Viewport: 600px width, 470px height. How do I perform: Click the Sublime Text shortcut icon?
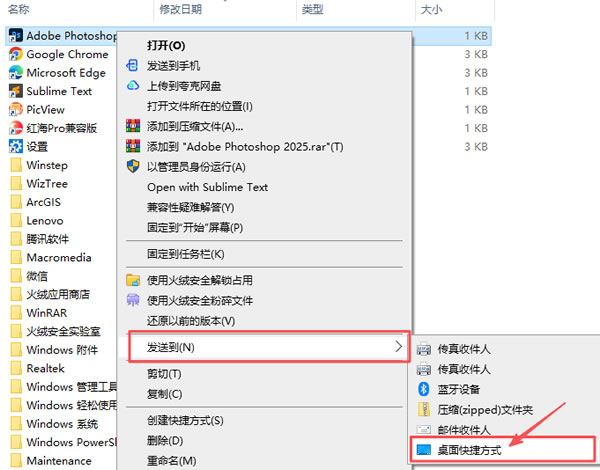click(x=15, y=91)
